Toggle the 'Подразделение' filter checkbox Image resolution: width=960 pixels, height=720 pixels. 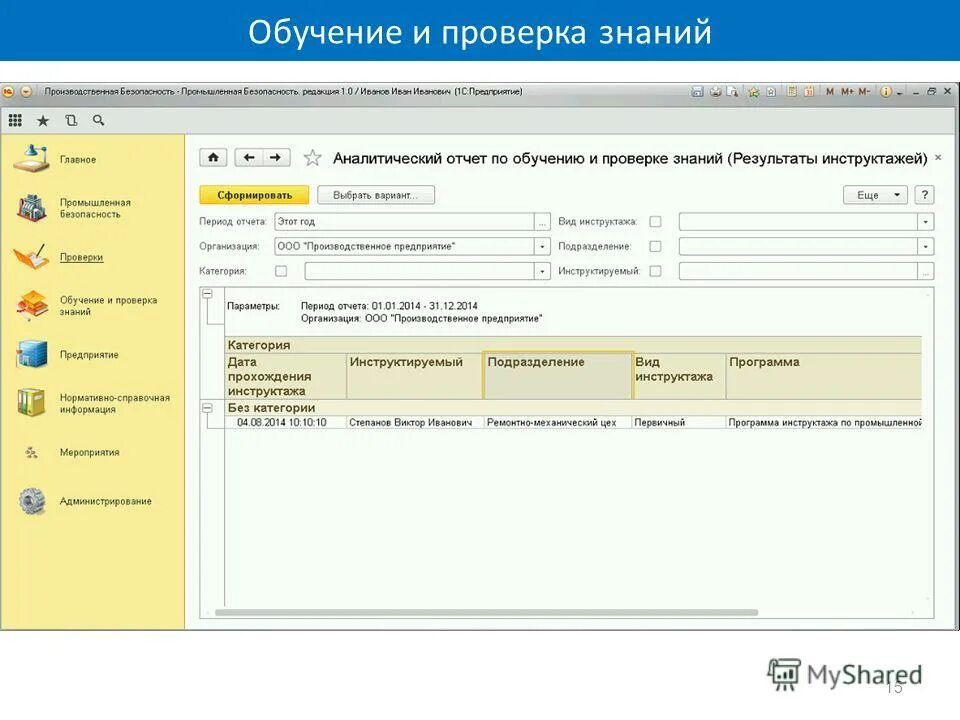click(x=655, y=245)
